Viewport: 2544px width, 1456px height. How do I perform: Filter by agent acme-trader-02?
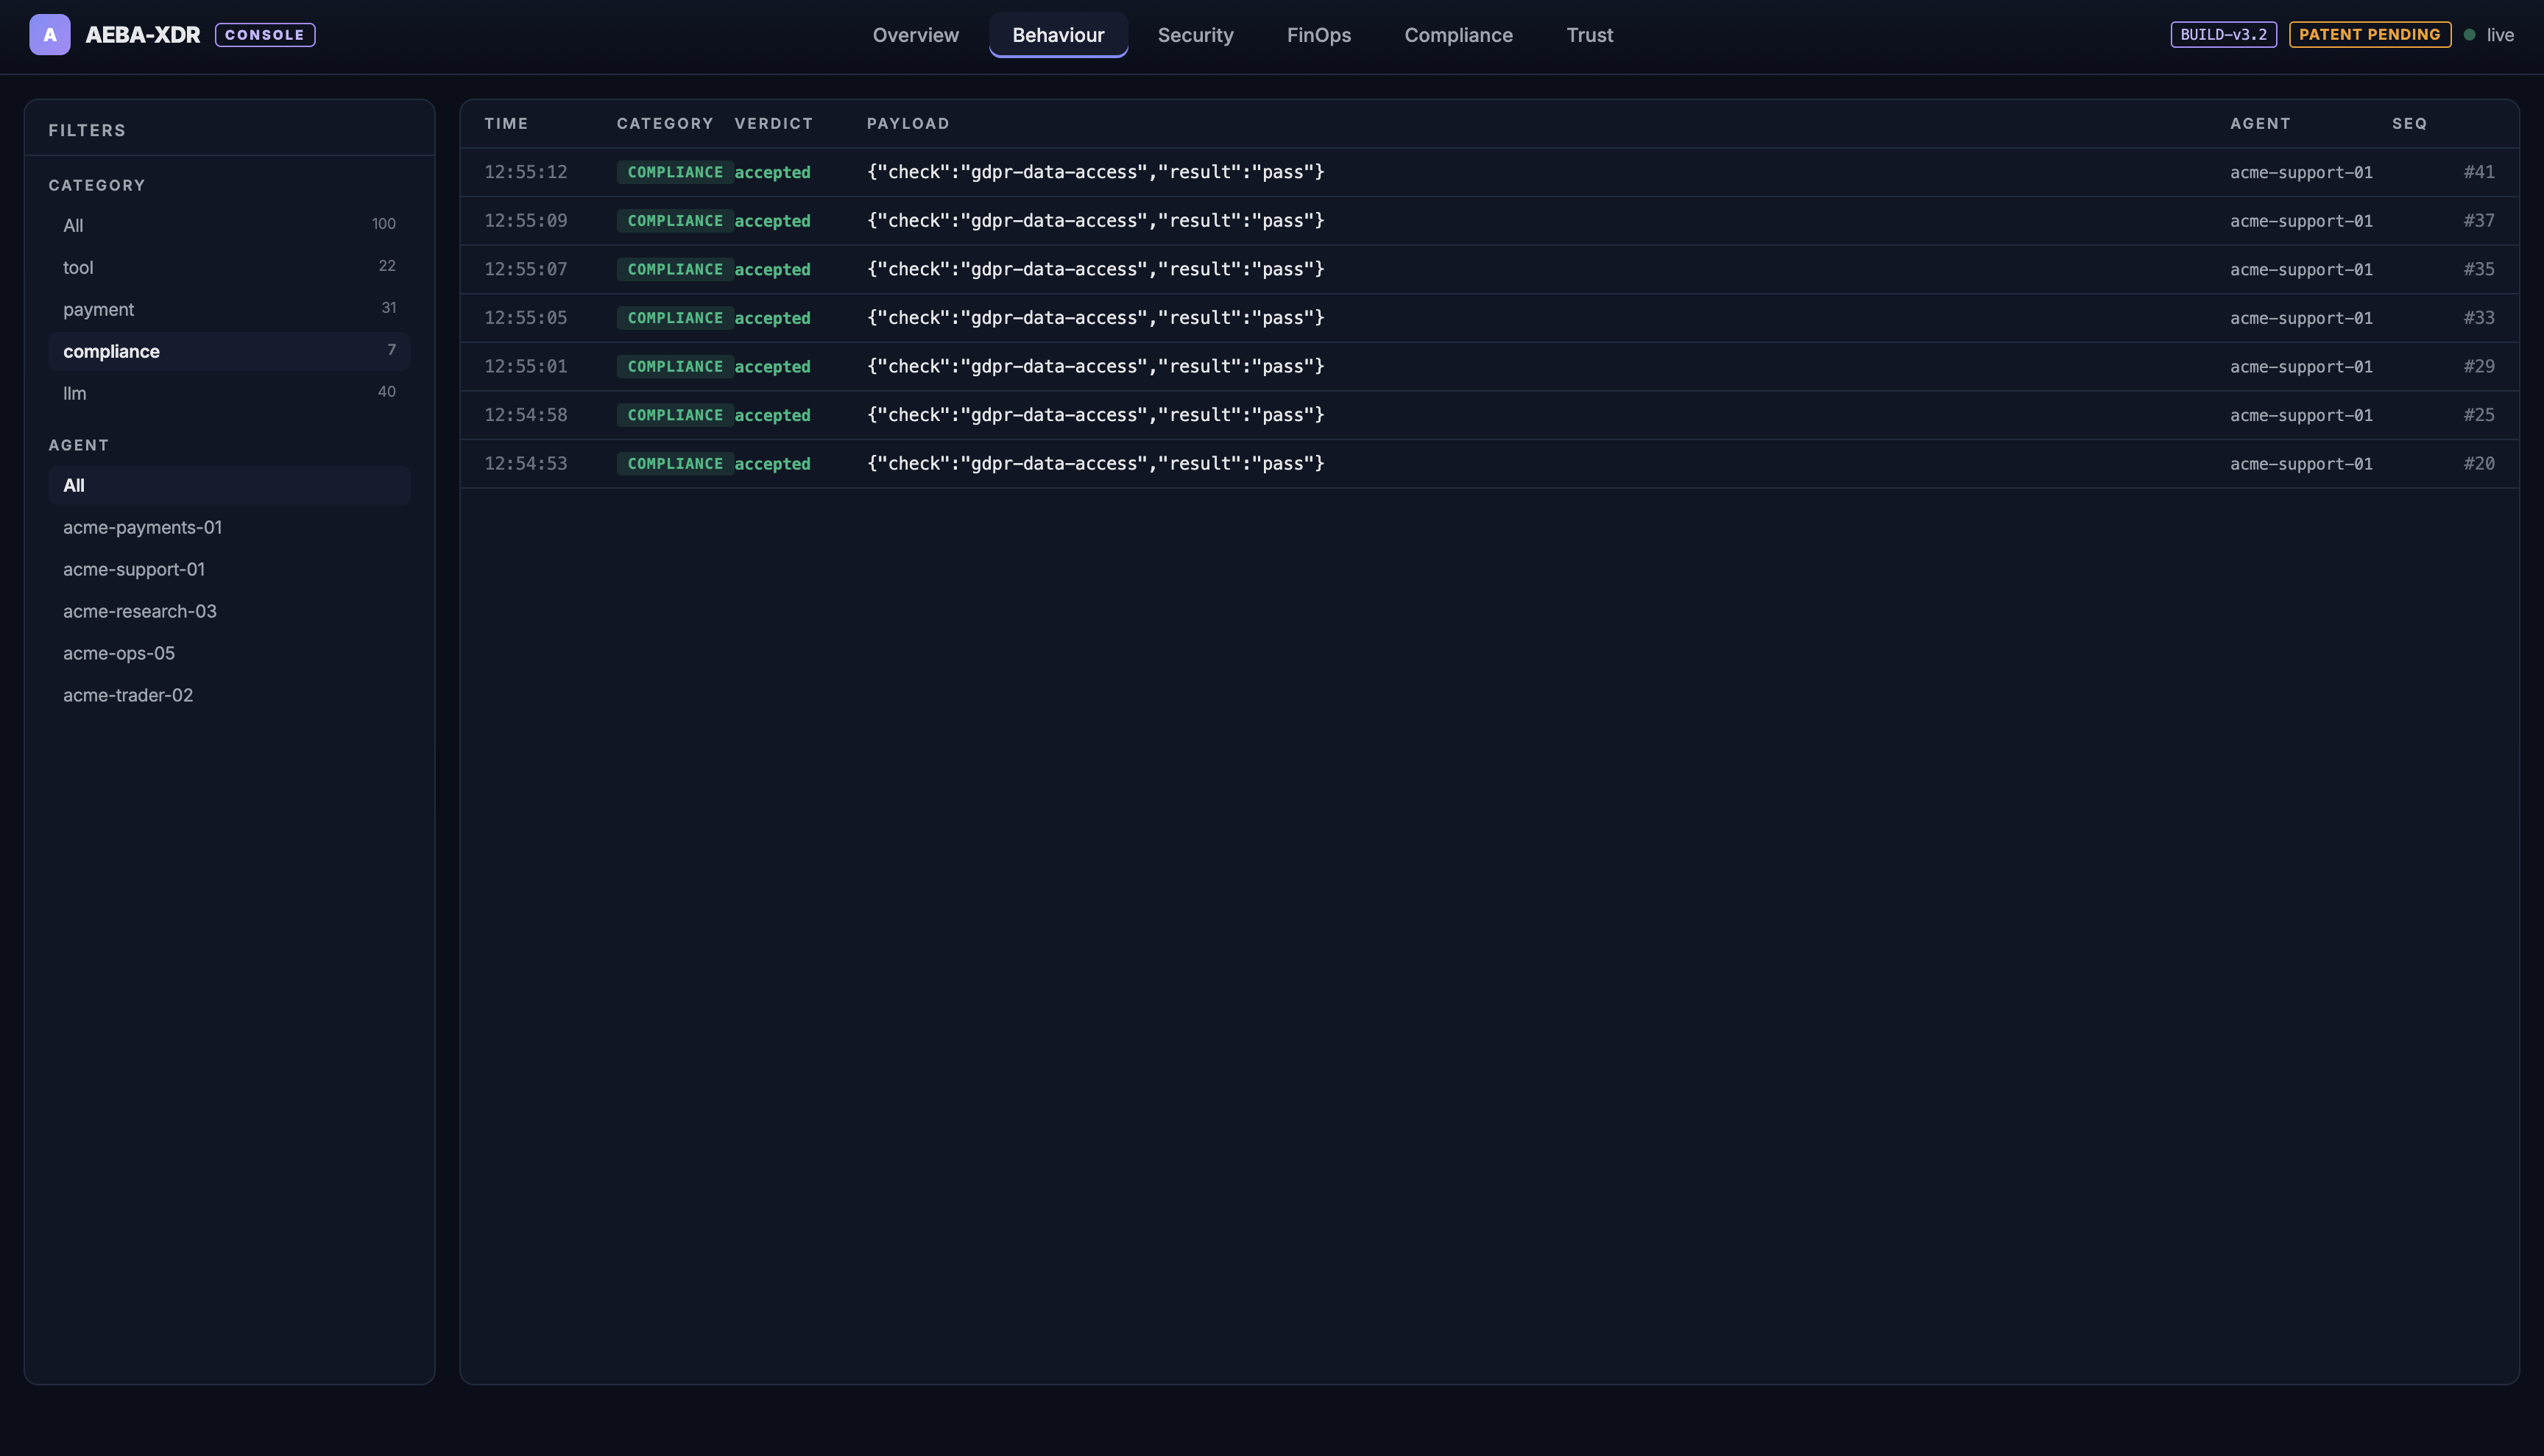[x=128, y=695]
